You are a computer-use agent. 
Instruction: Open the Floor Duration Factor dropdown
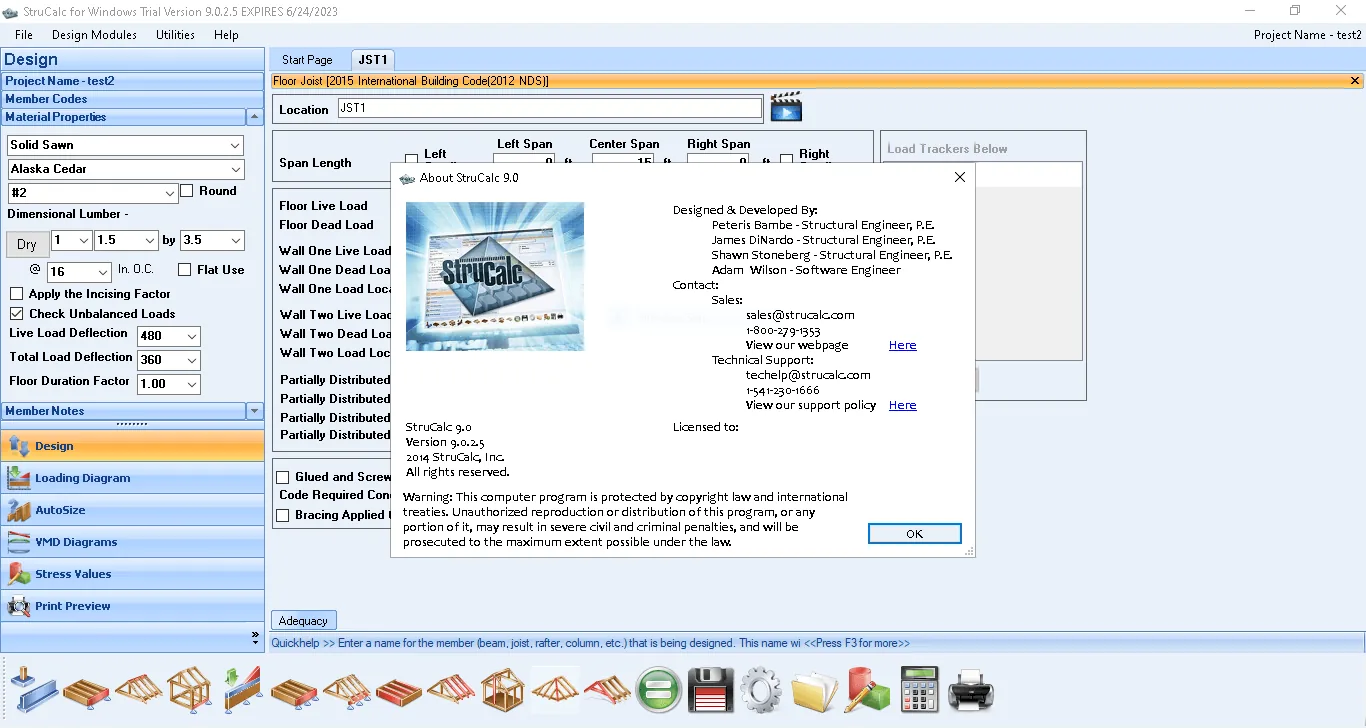pos(192,384)
